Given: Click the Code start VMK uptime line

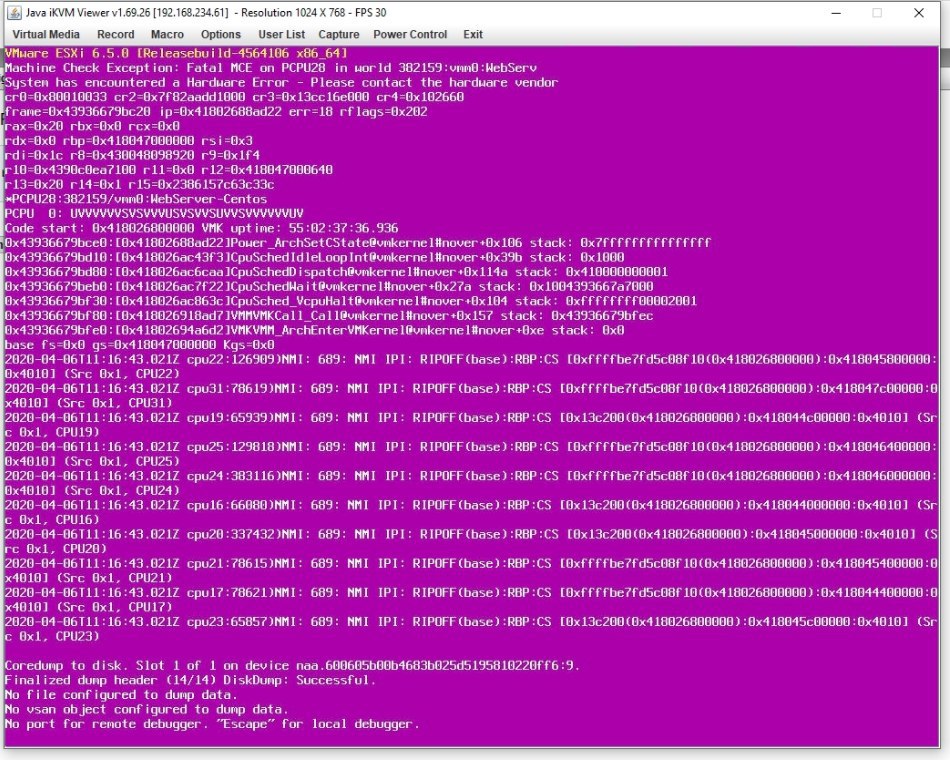Looking at the screenshot, I should point(201,228).
